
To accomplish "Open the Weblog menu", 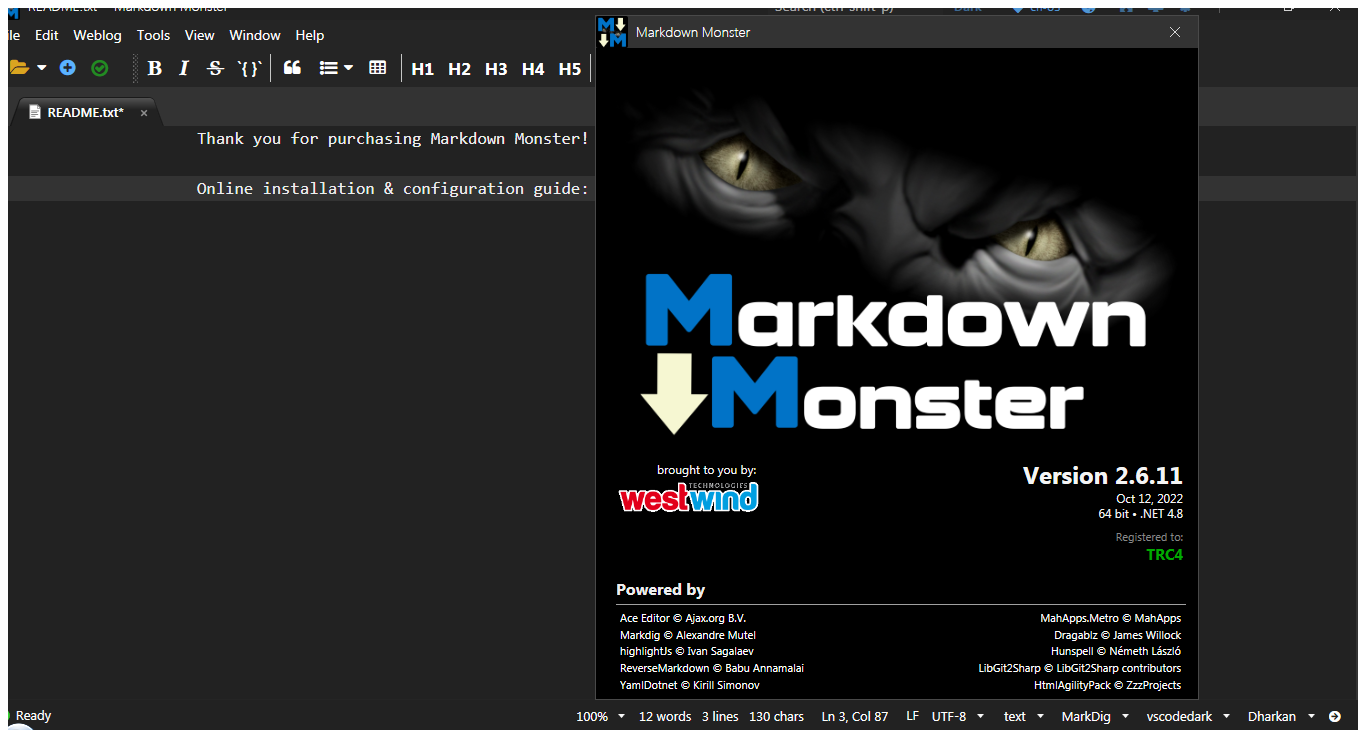I will tap(97, 35).
